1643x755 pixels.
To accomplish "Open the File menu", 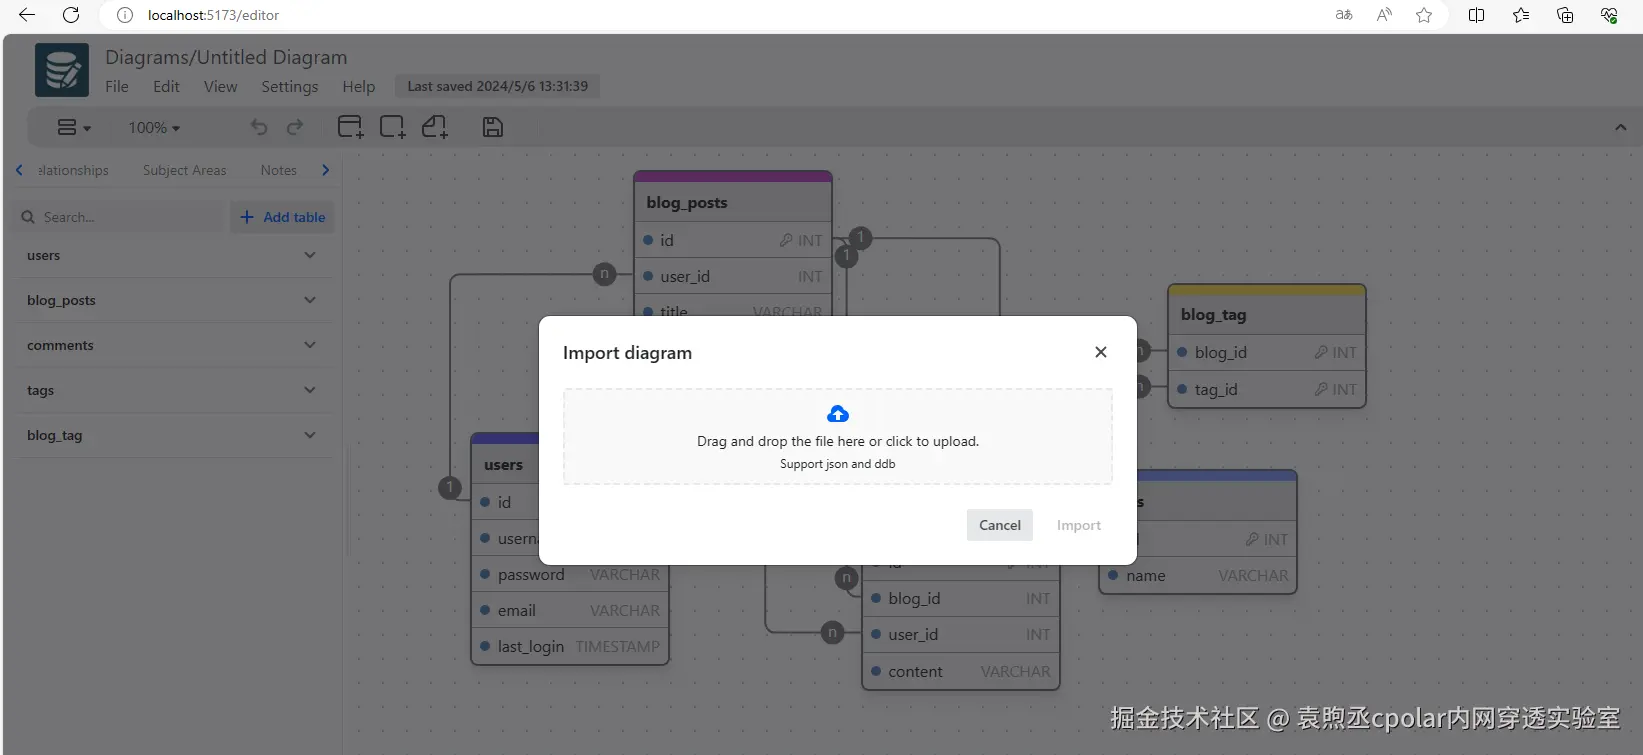I will [117, 86].
